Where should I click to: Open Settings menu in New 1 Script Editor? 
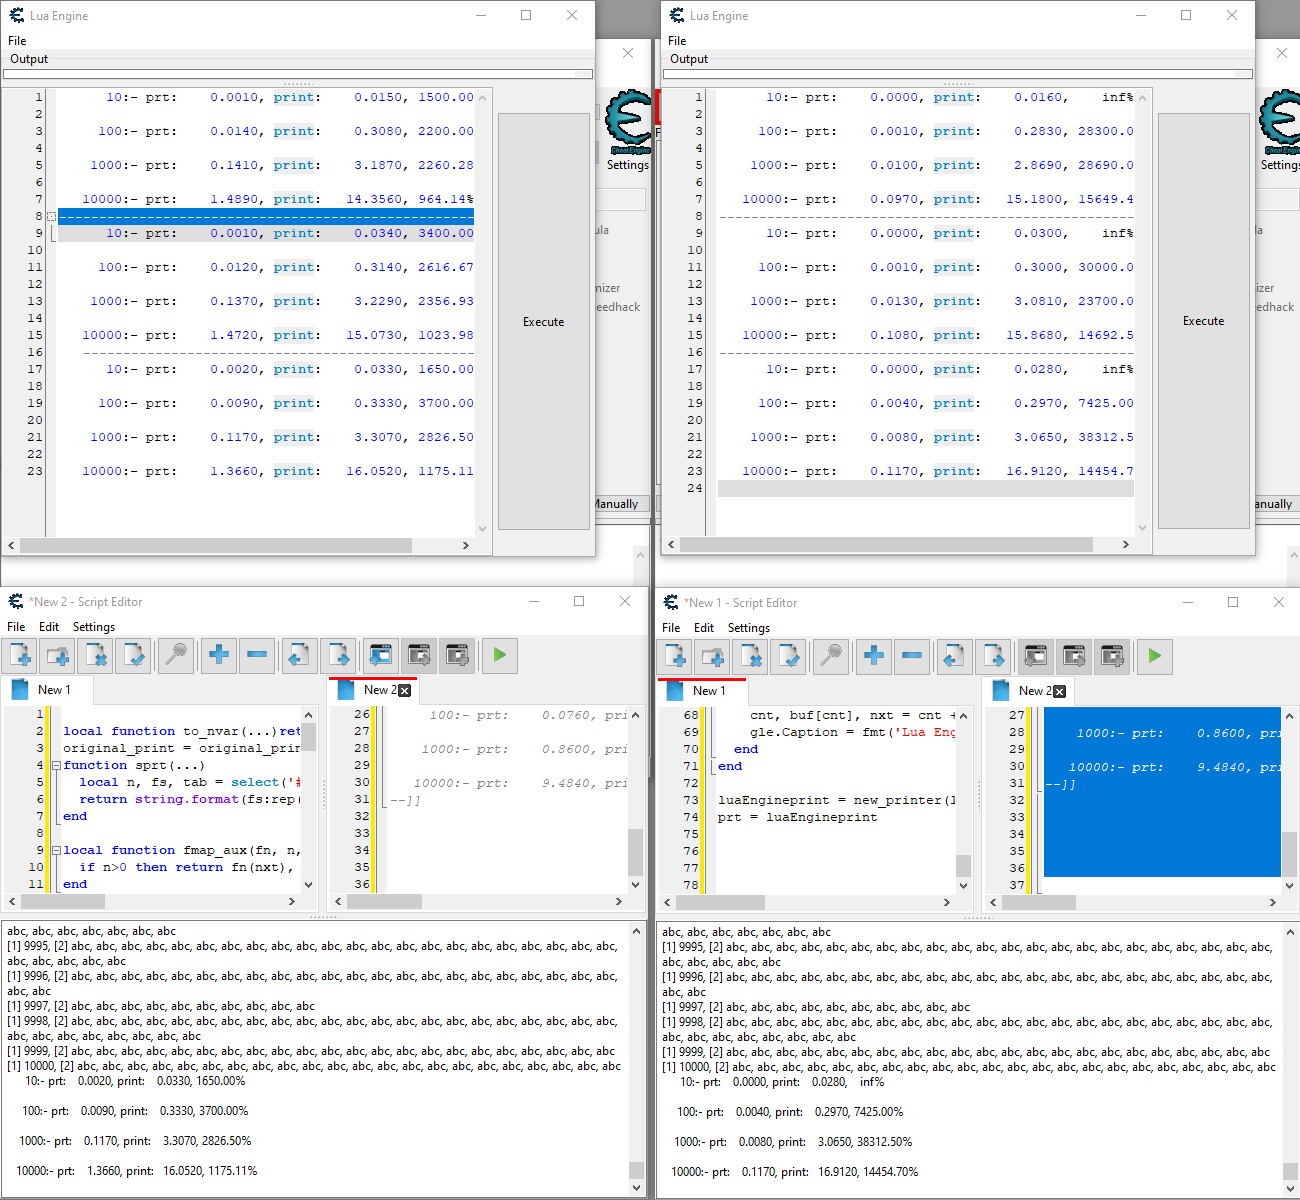pos(749,628)
